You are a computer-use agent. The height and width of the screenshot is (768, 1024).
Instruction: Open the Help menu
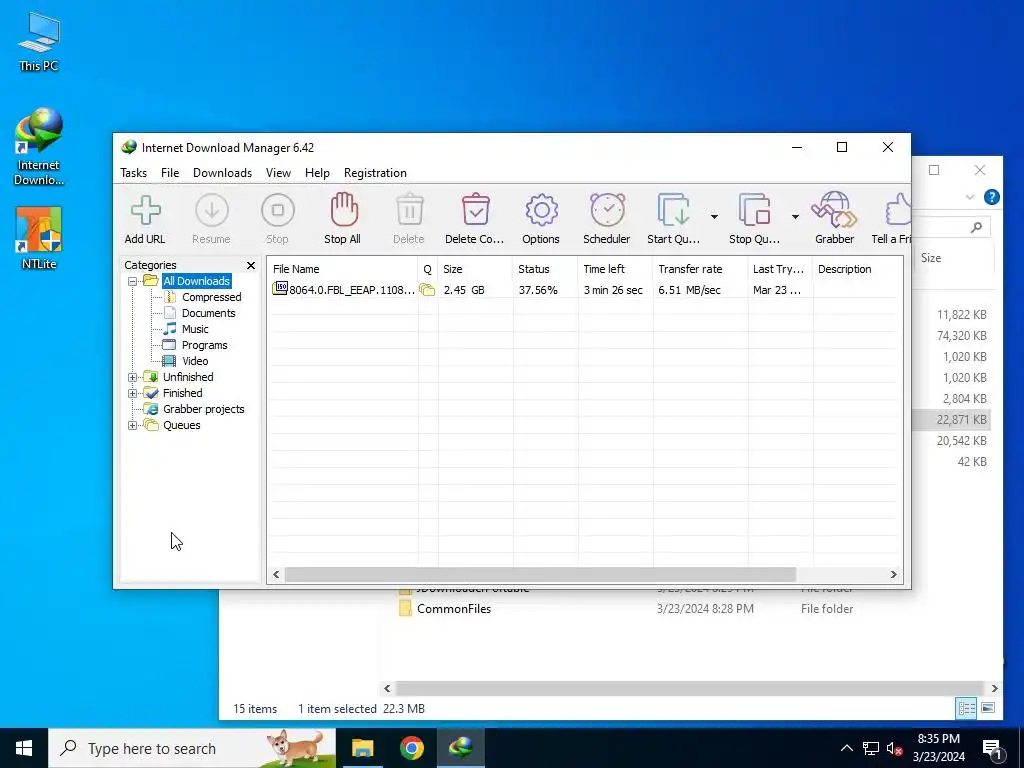317,173
